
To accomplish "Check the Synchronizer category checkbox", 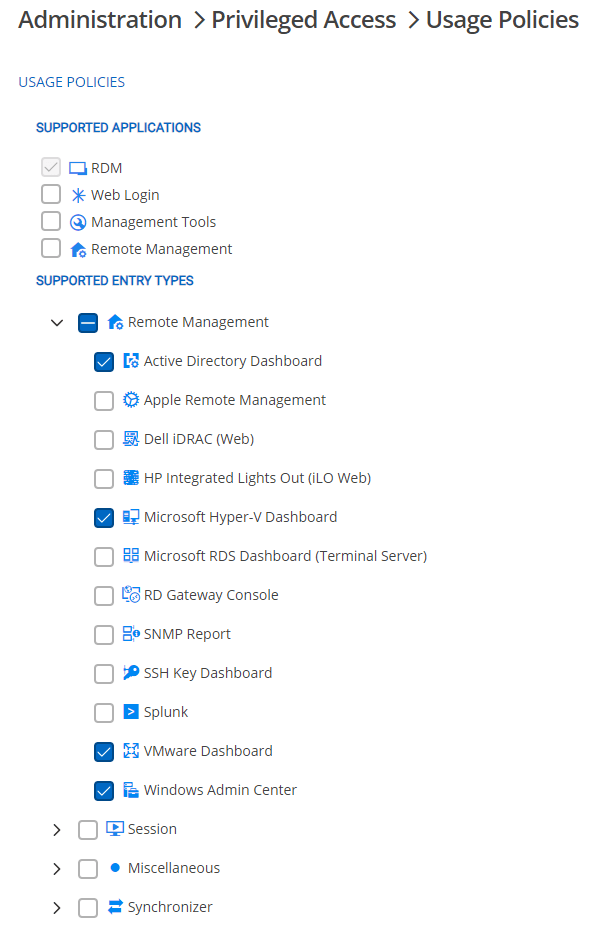I will pos(88,908).
